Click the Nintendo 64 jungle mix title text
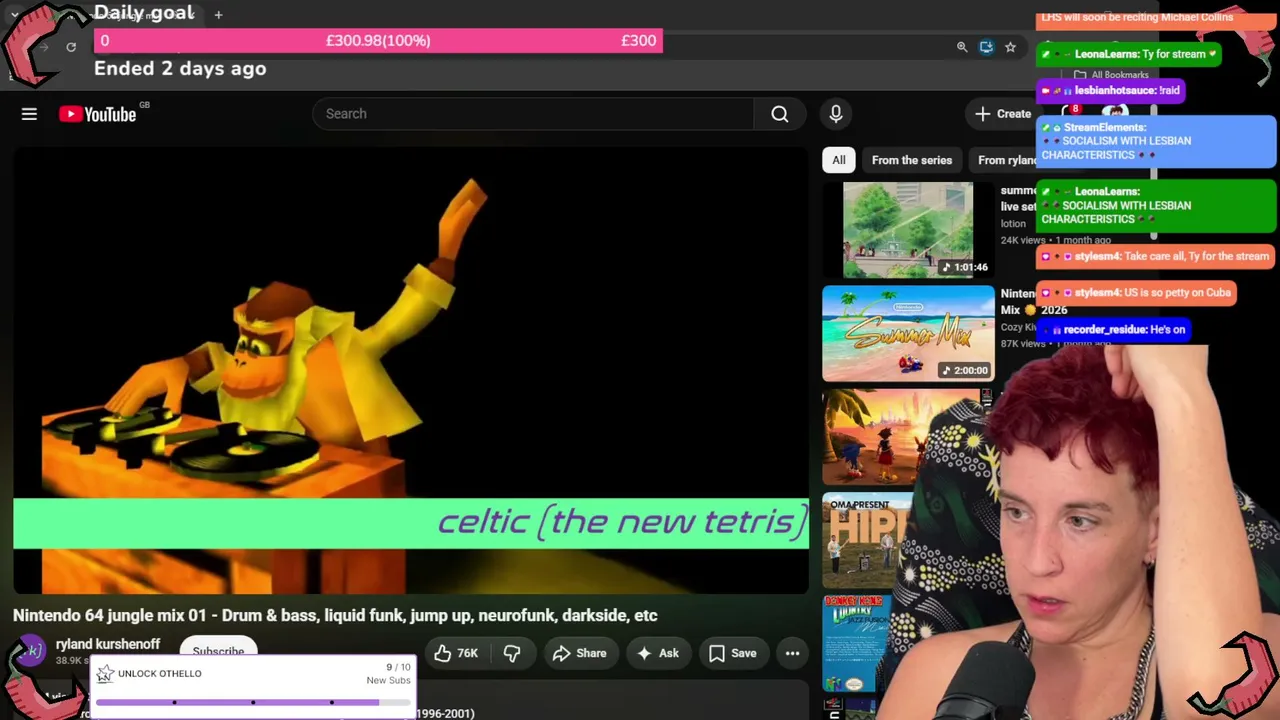The image size is (1280, 720). (335, 615)
